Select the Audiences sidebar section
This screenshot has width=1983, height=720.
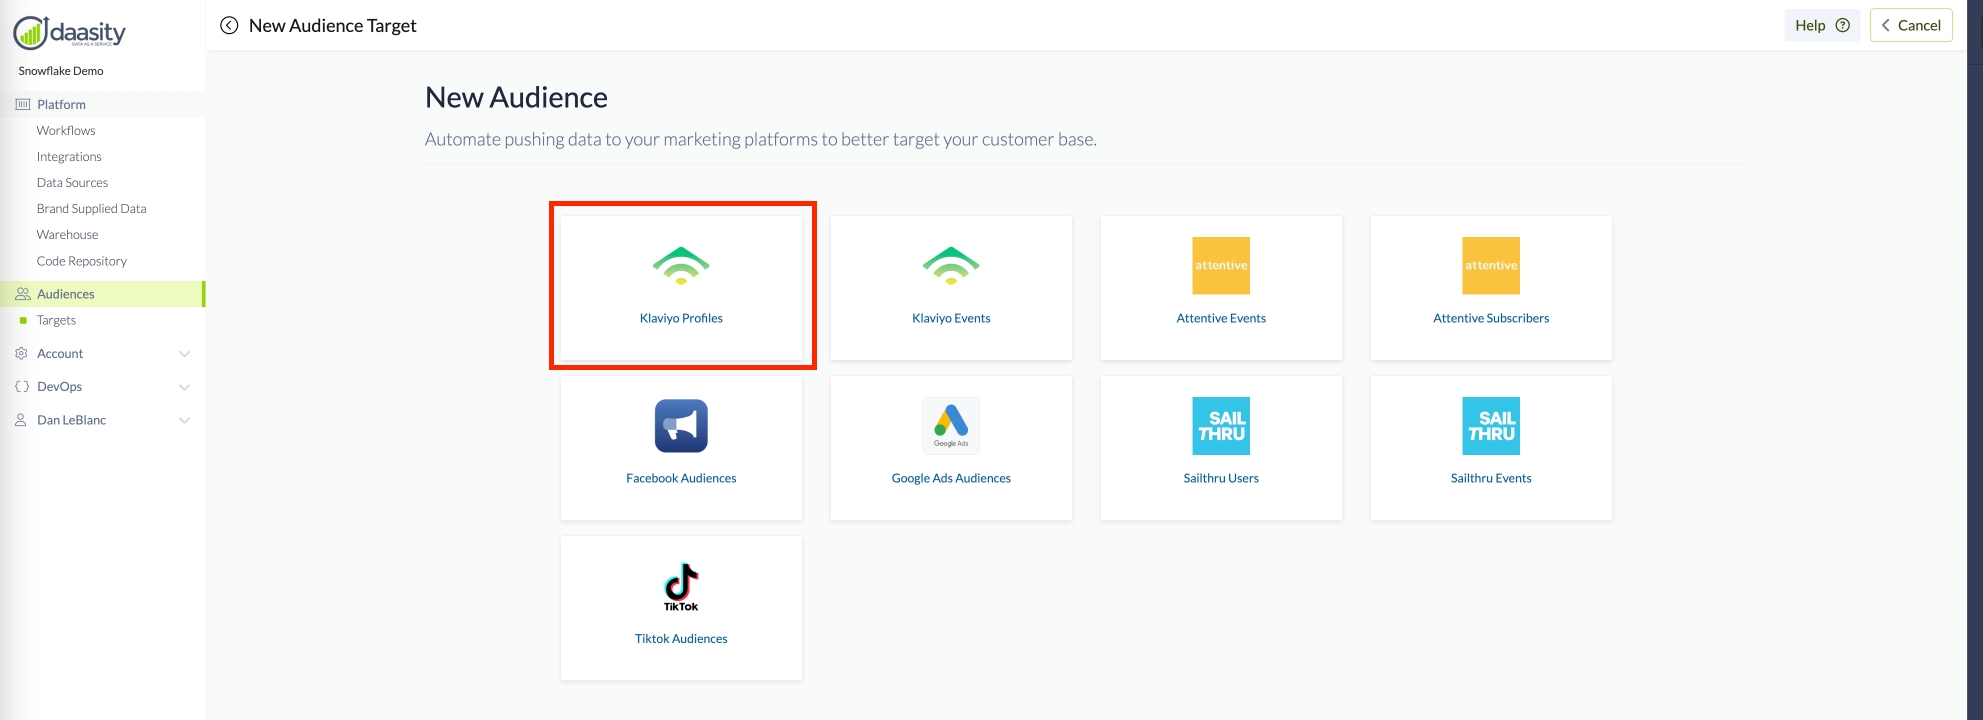pyautogui.click(x=66, y=294)
